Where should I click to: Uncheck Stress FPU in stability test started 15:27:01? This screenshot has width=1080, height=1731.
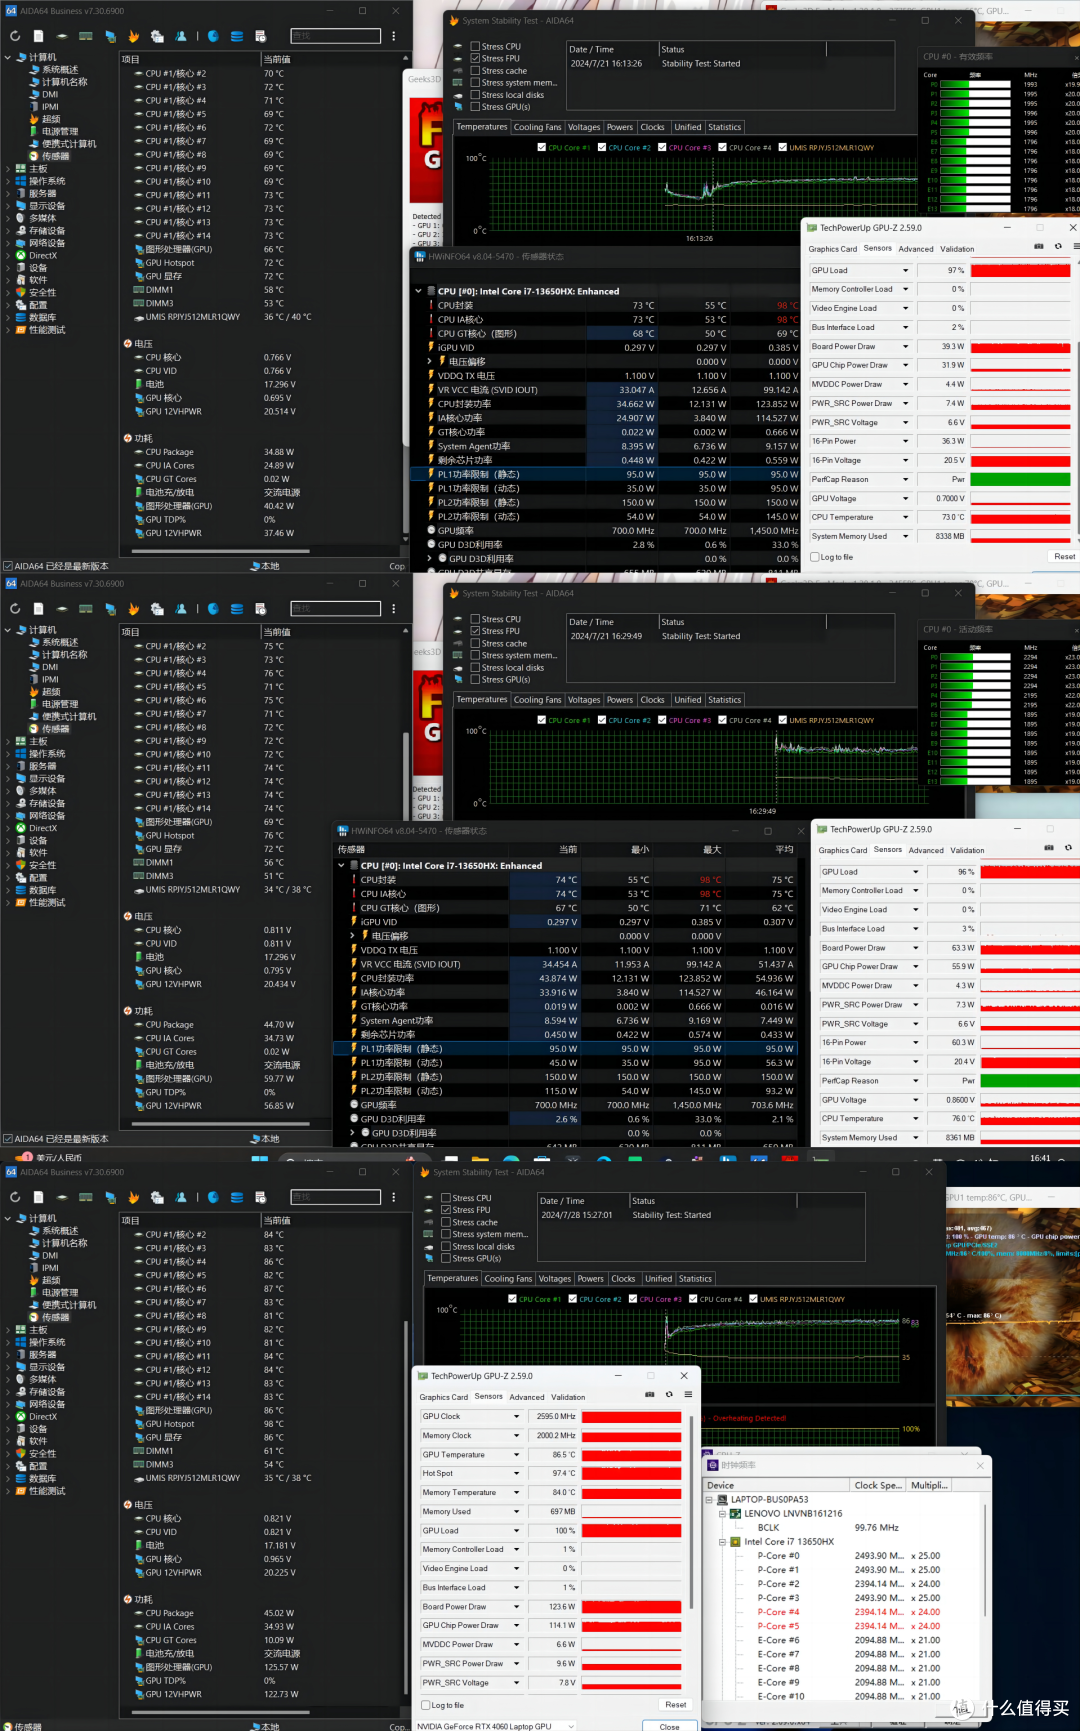[x=445, y=1210]
